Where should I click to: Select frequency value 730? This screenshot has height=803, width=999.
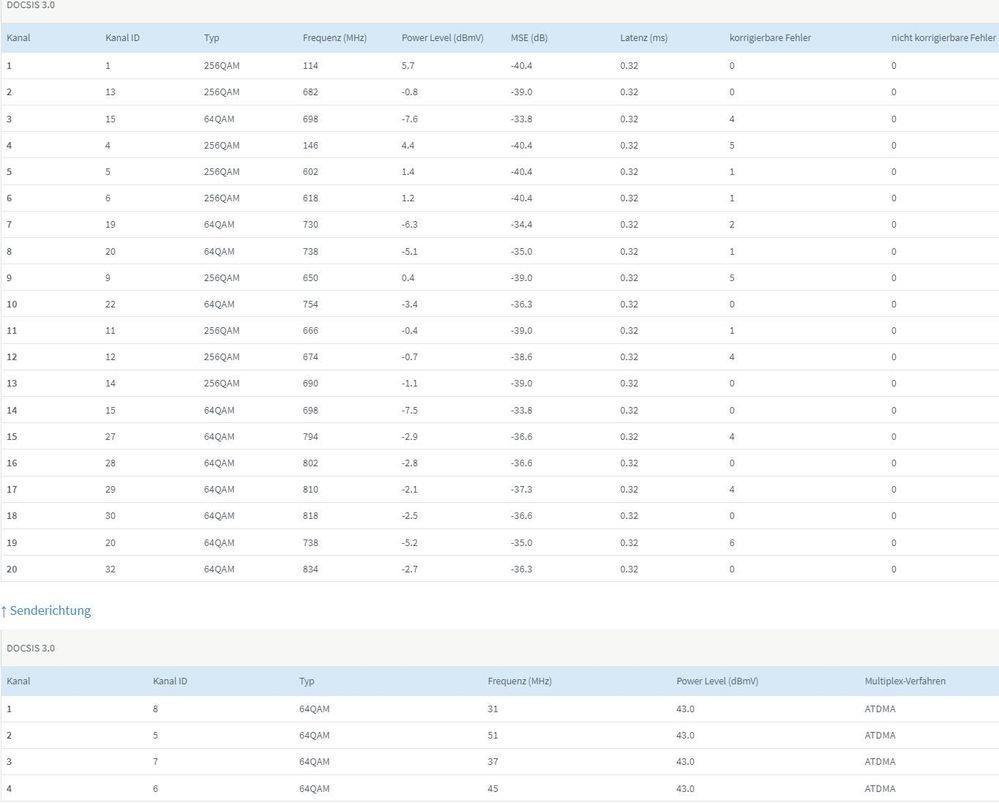(x=310, y=224)
